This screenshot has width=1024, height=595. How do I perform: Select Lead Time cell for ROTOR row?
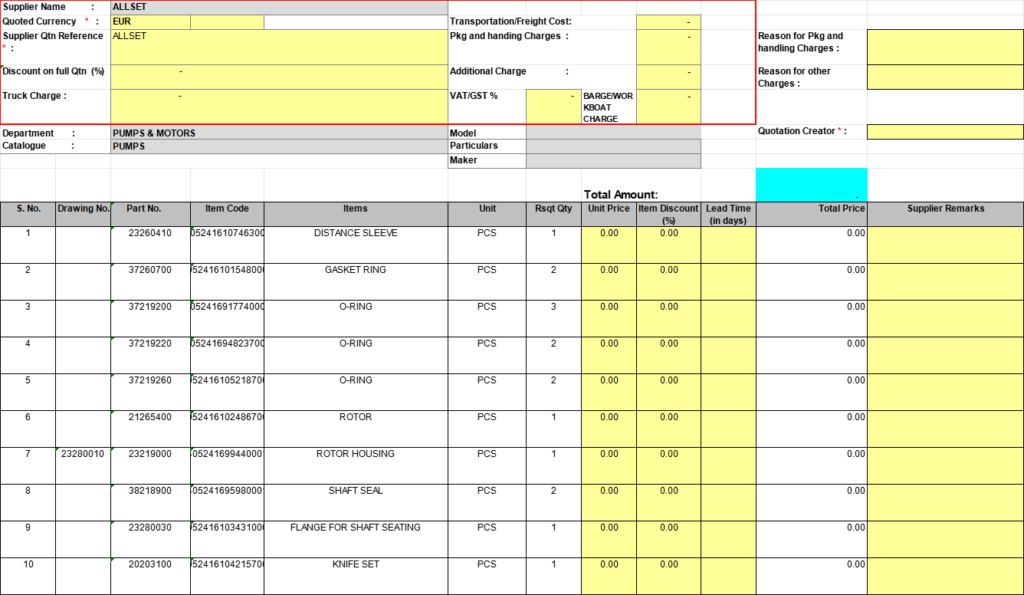[x=728, y=428]
